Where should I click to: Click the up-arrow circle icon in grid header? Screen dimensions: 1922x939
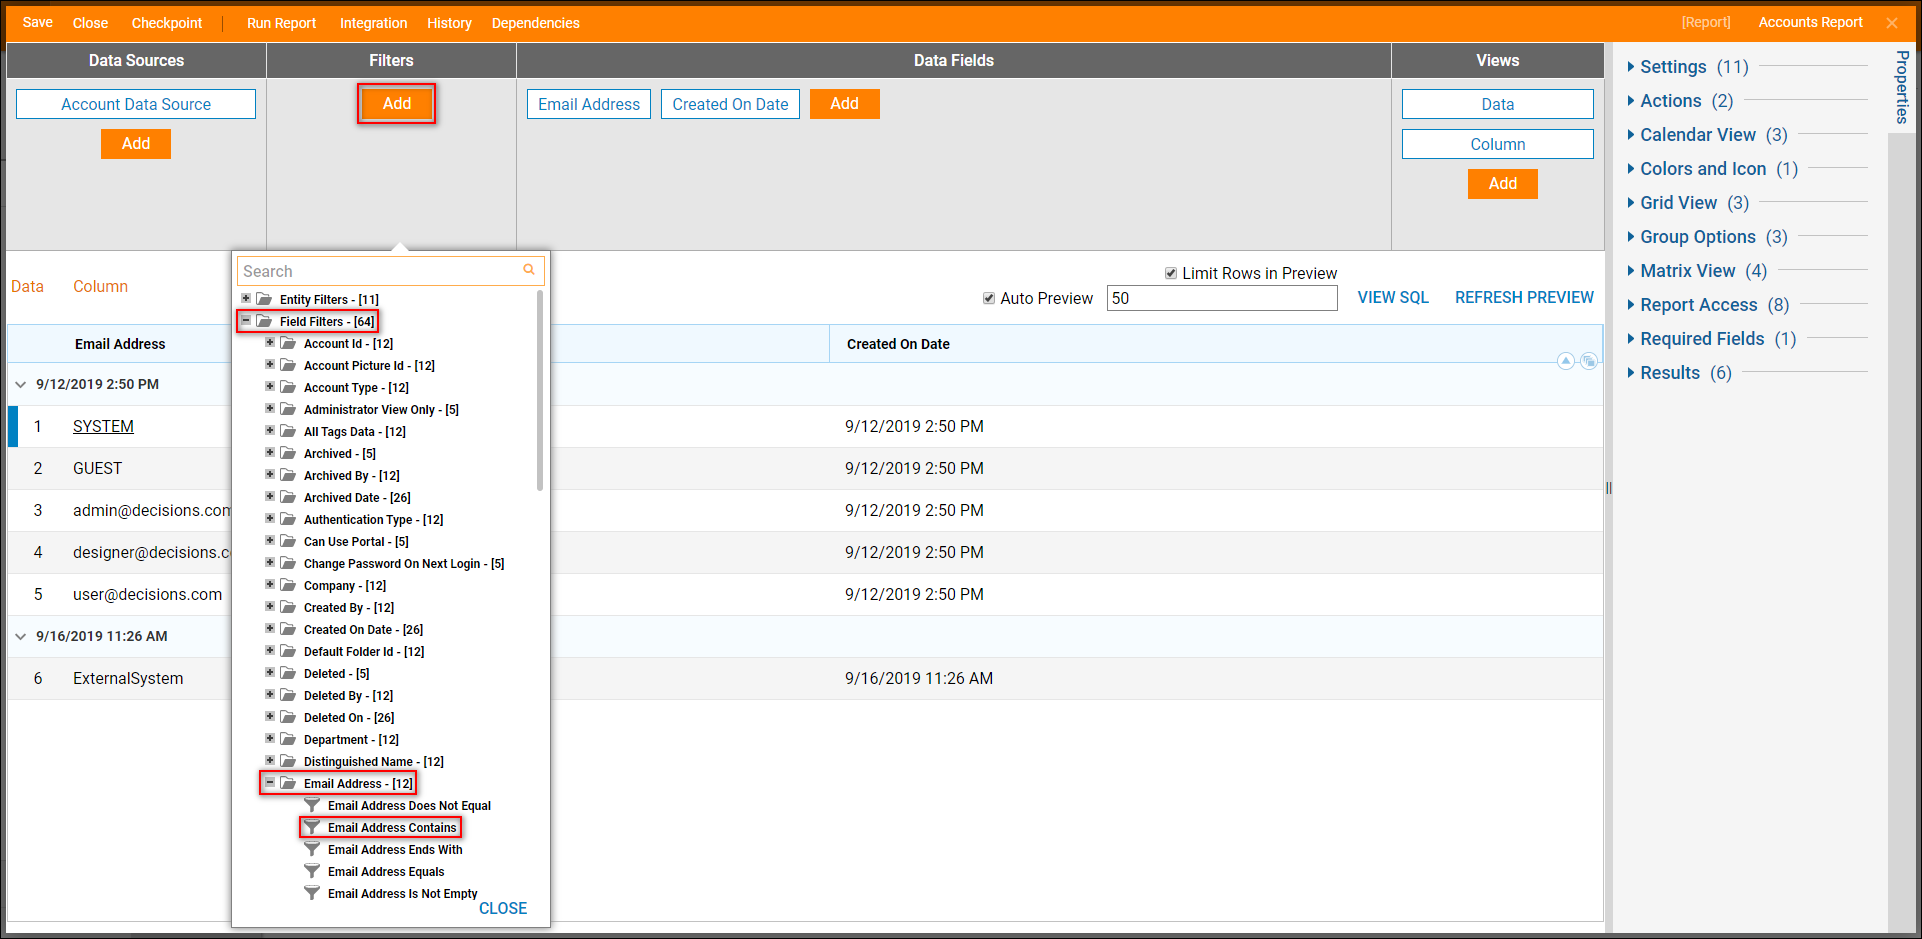pyautogui.click(x=1566, y=361)
